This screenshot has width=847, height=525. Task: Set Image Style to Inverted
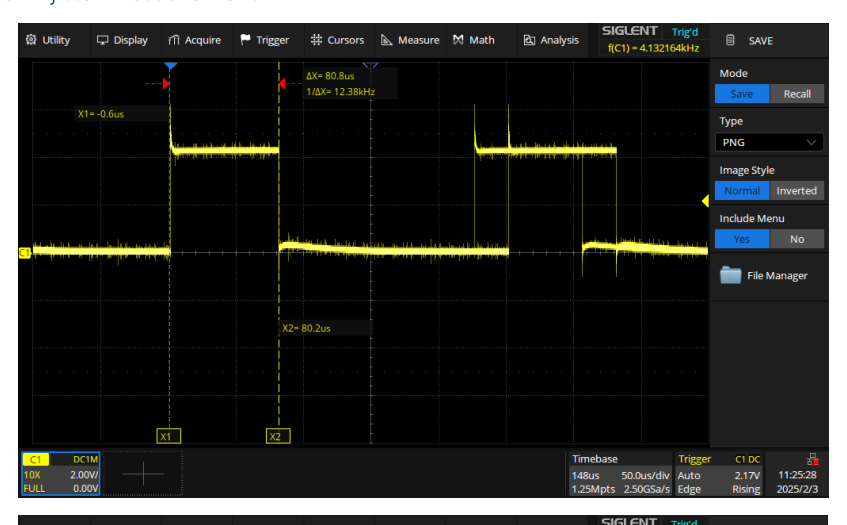pyautogui.click(x=797, y=191)
